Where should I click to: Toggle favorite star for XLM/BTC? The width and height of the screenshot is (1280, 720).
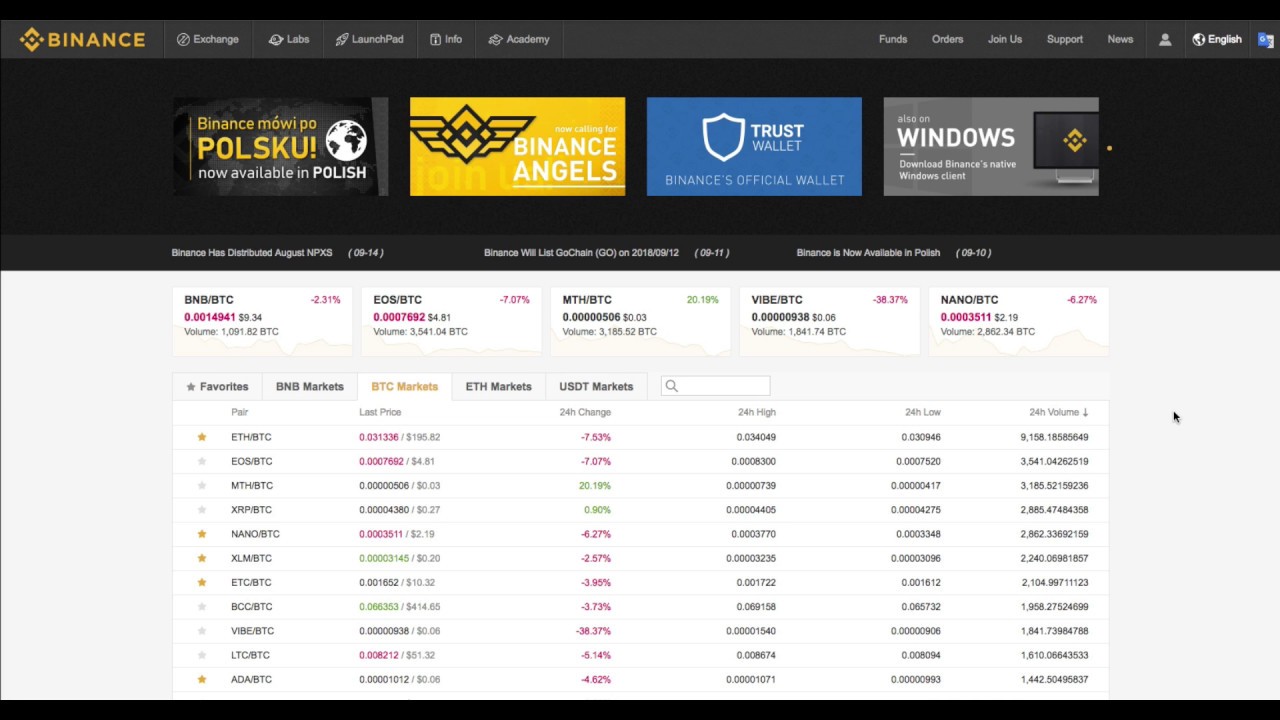point(202,558)
